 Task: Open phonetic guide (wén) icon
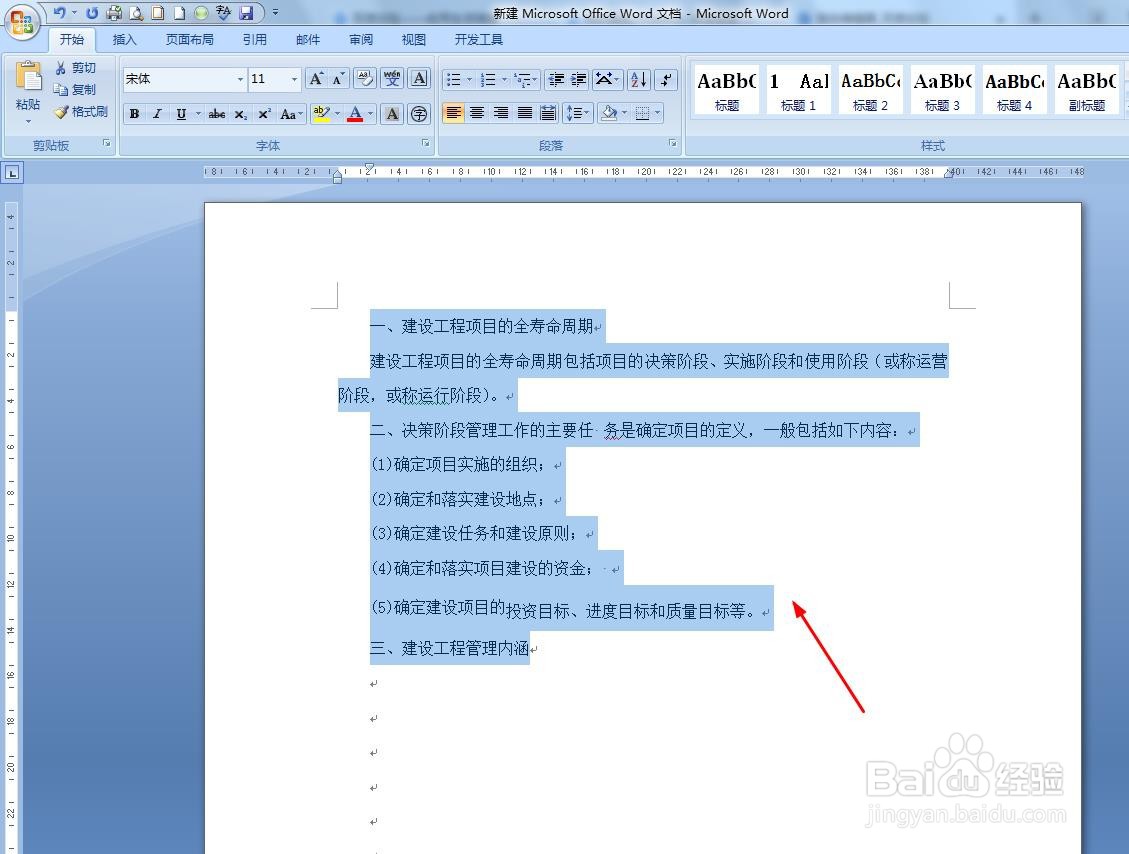pos(392,78)
